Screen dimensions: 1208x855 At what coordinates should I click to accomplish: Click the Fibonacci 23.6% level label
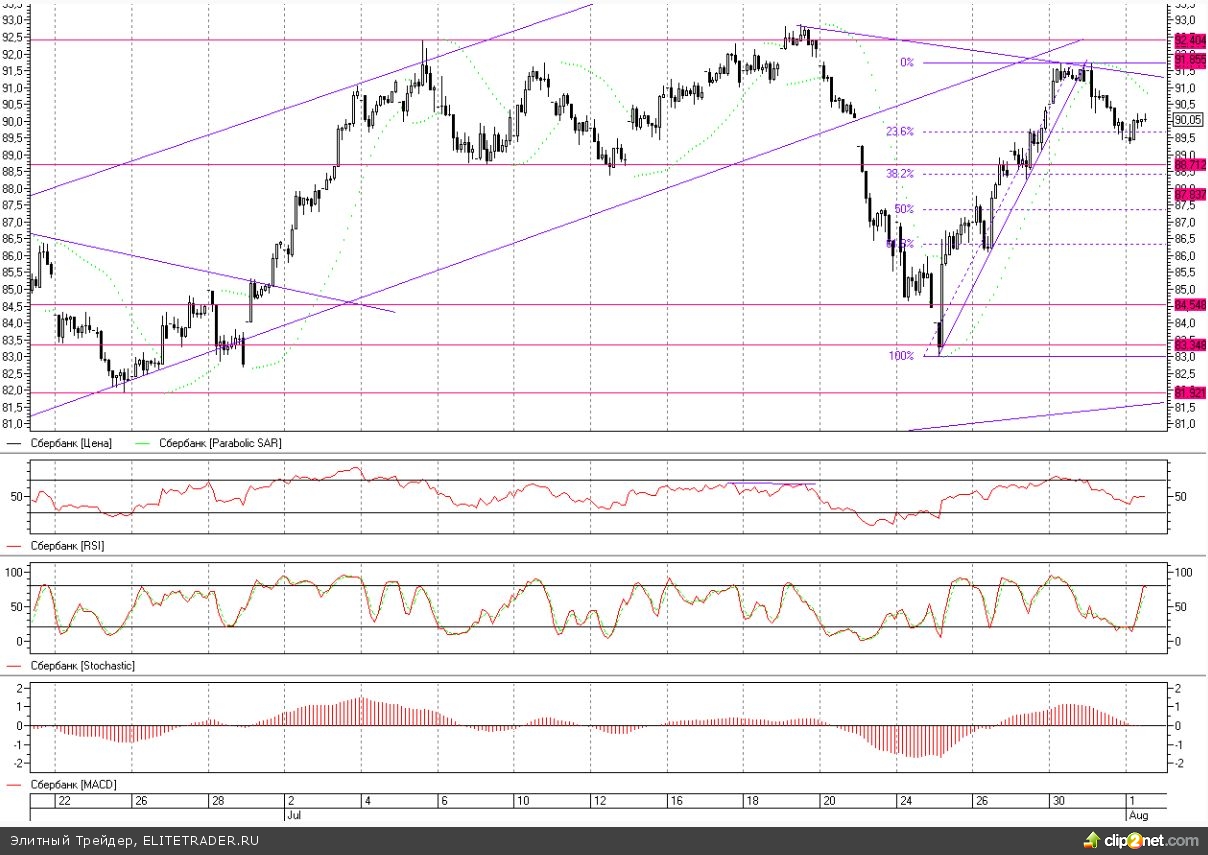pos(899,131)
